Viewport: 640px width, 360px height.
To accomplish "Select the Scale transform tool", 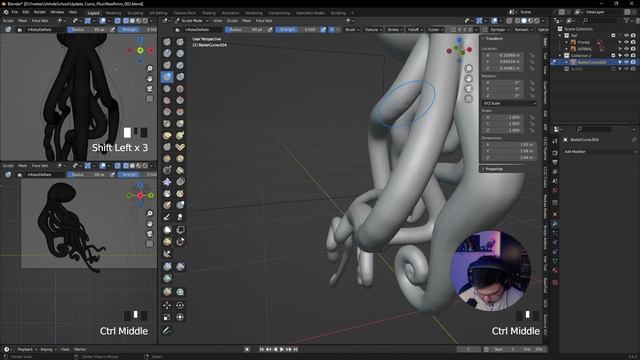I will click(167, 317).
